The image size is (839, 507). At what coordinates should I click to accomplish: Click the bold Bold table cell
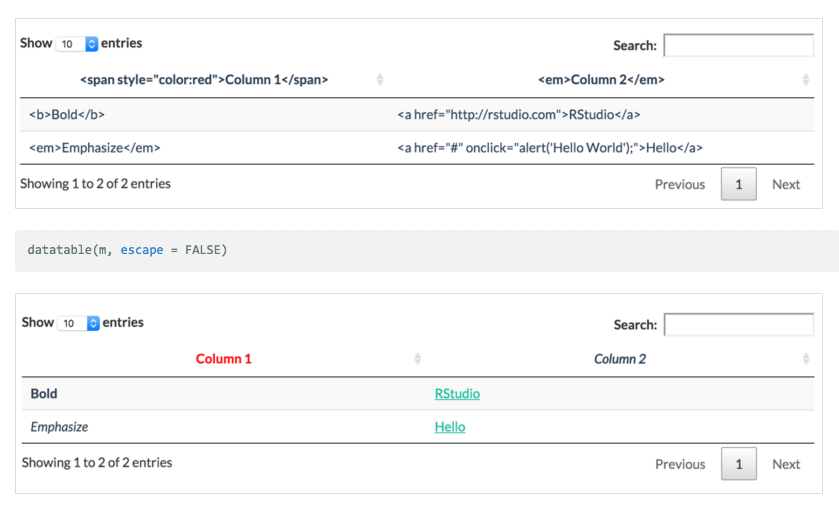(x=44, y=394)
